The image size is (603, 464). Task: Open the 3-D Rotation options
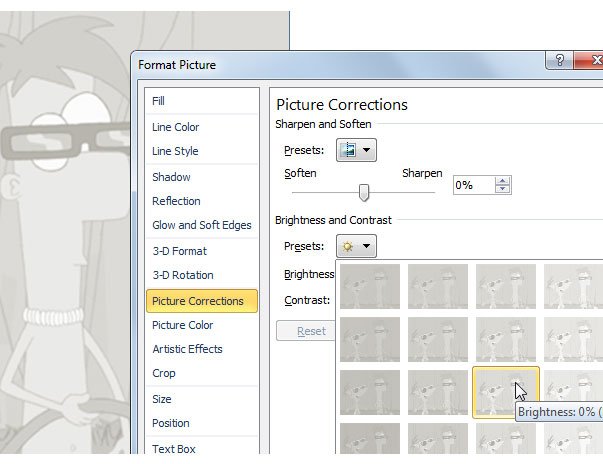(182, 275)
